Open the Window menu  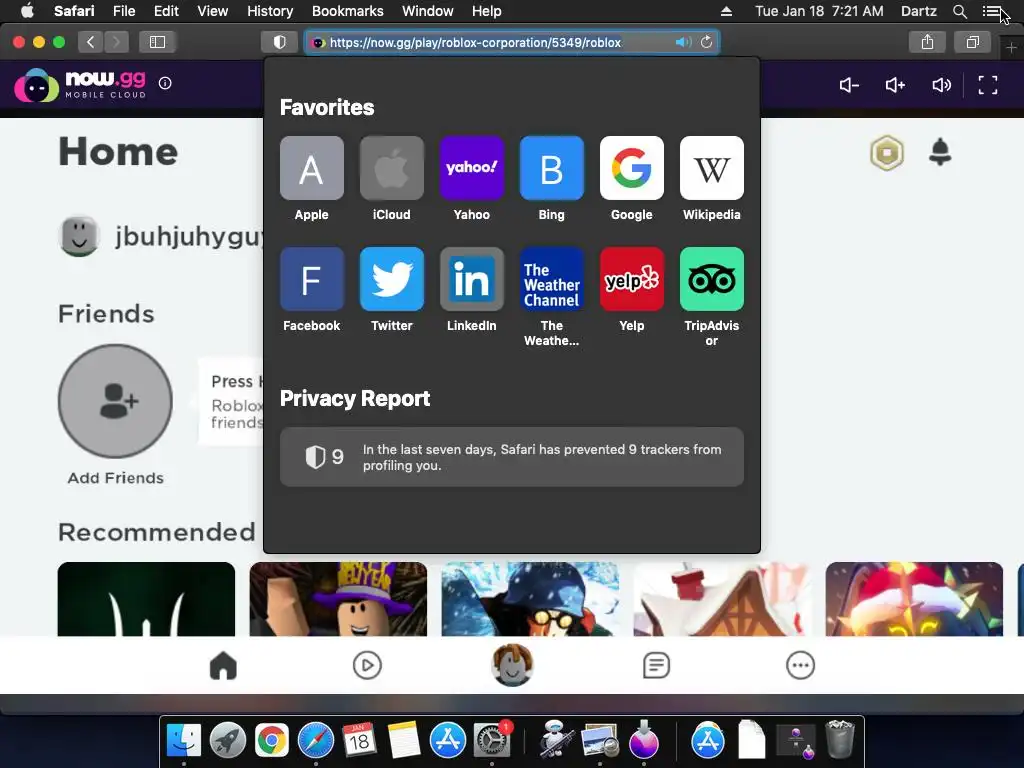coord(428,11)
